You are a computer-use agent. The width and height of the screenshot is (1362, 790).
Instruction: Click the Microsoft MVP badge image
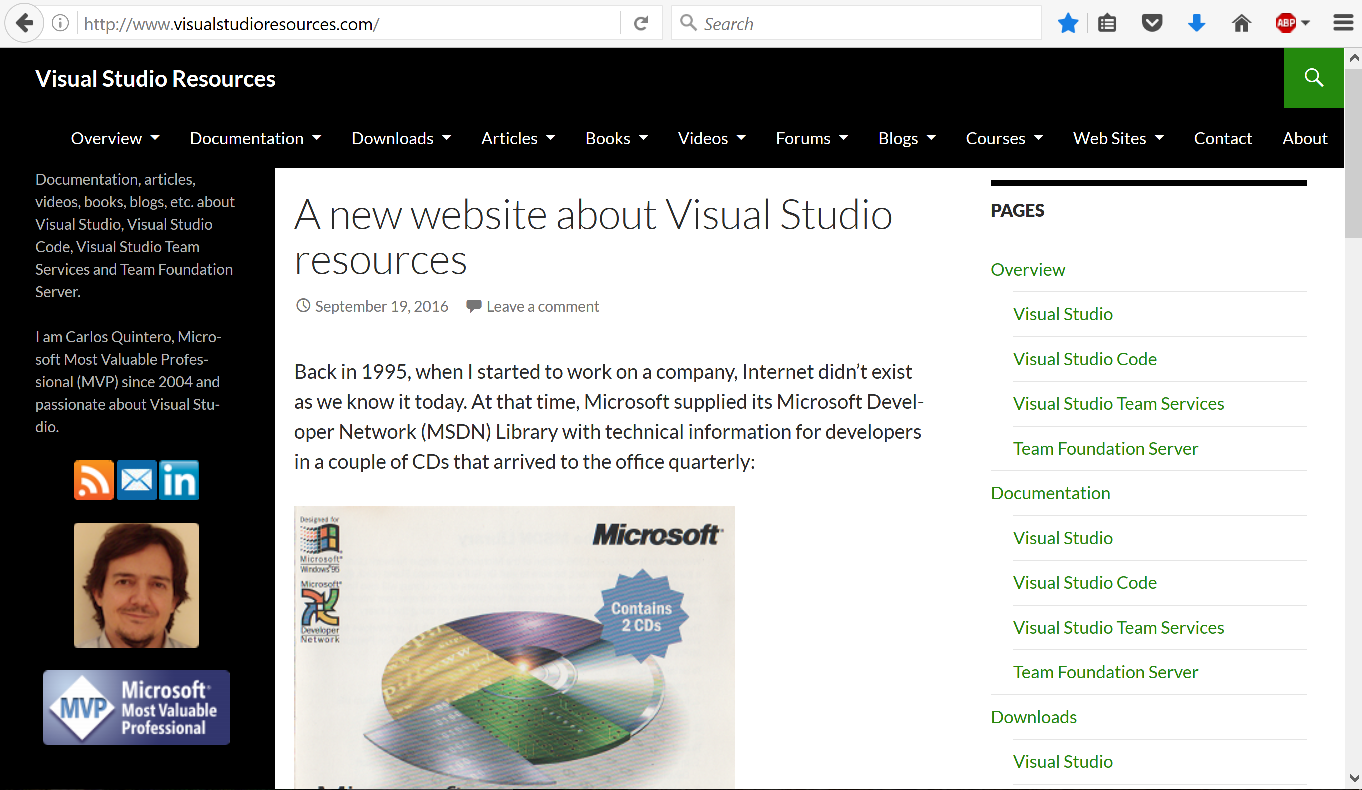[136, 708]
